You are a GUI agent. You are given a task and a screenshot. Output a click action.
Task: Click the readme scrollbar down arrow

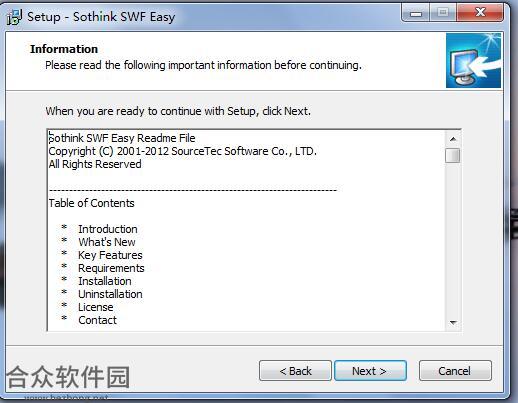453,322
